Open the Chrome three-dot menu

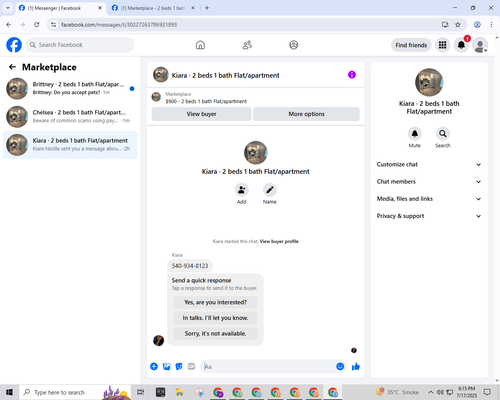[x=491, y=25]
